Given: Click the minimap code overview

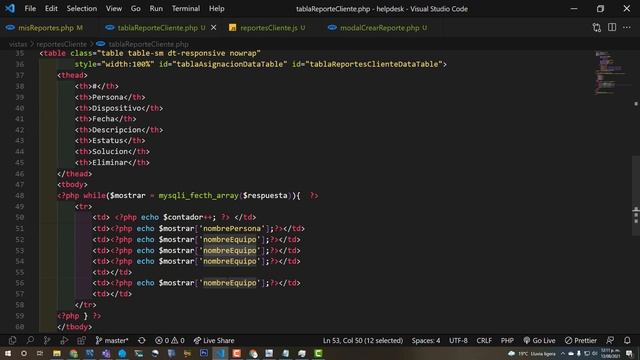Looking at the screenshot, I should [x=610, y=73].
